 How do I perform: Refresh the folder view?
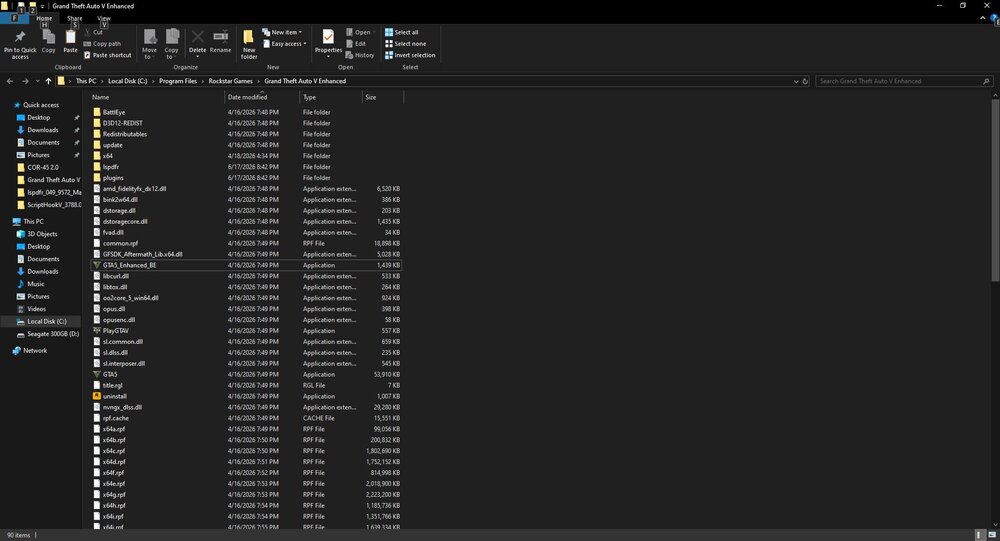[805, 81]
